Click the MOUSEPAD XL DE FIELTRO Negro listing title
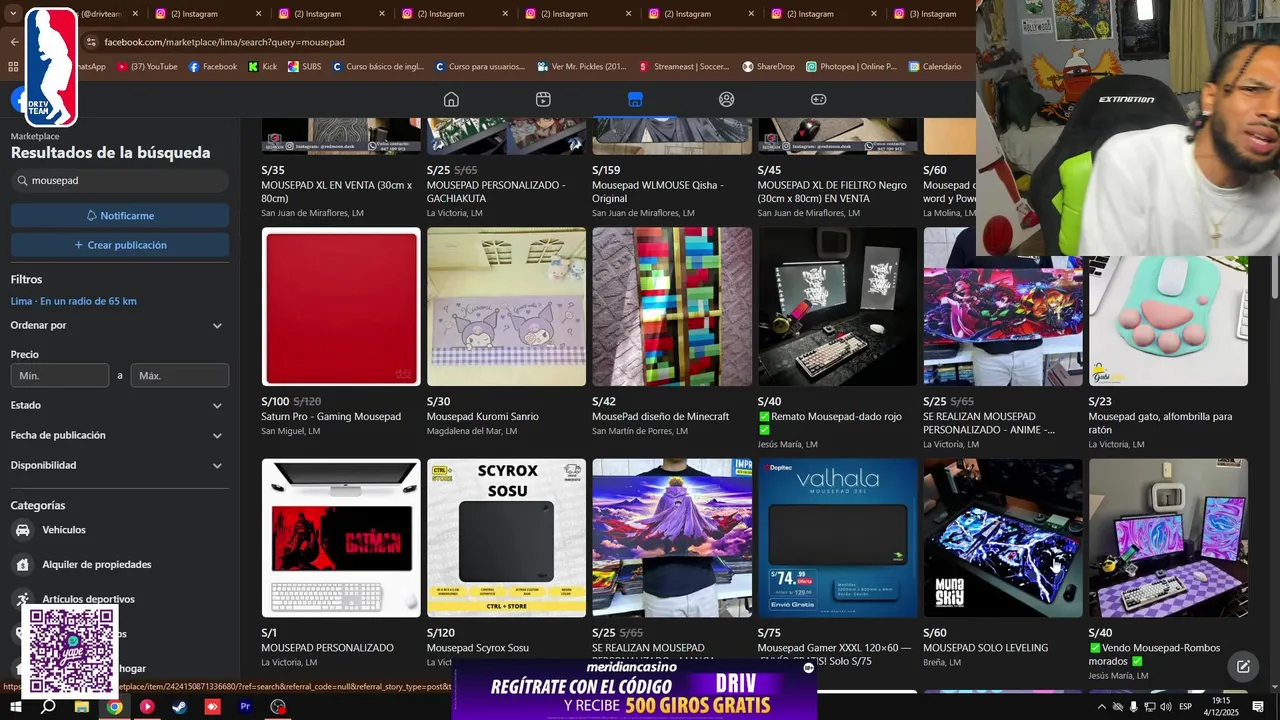The height and width of the screenshot is (720, 1280). [x=832, y=192]
